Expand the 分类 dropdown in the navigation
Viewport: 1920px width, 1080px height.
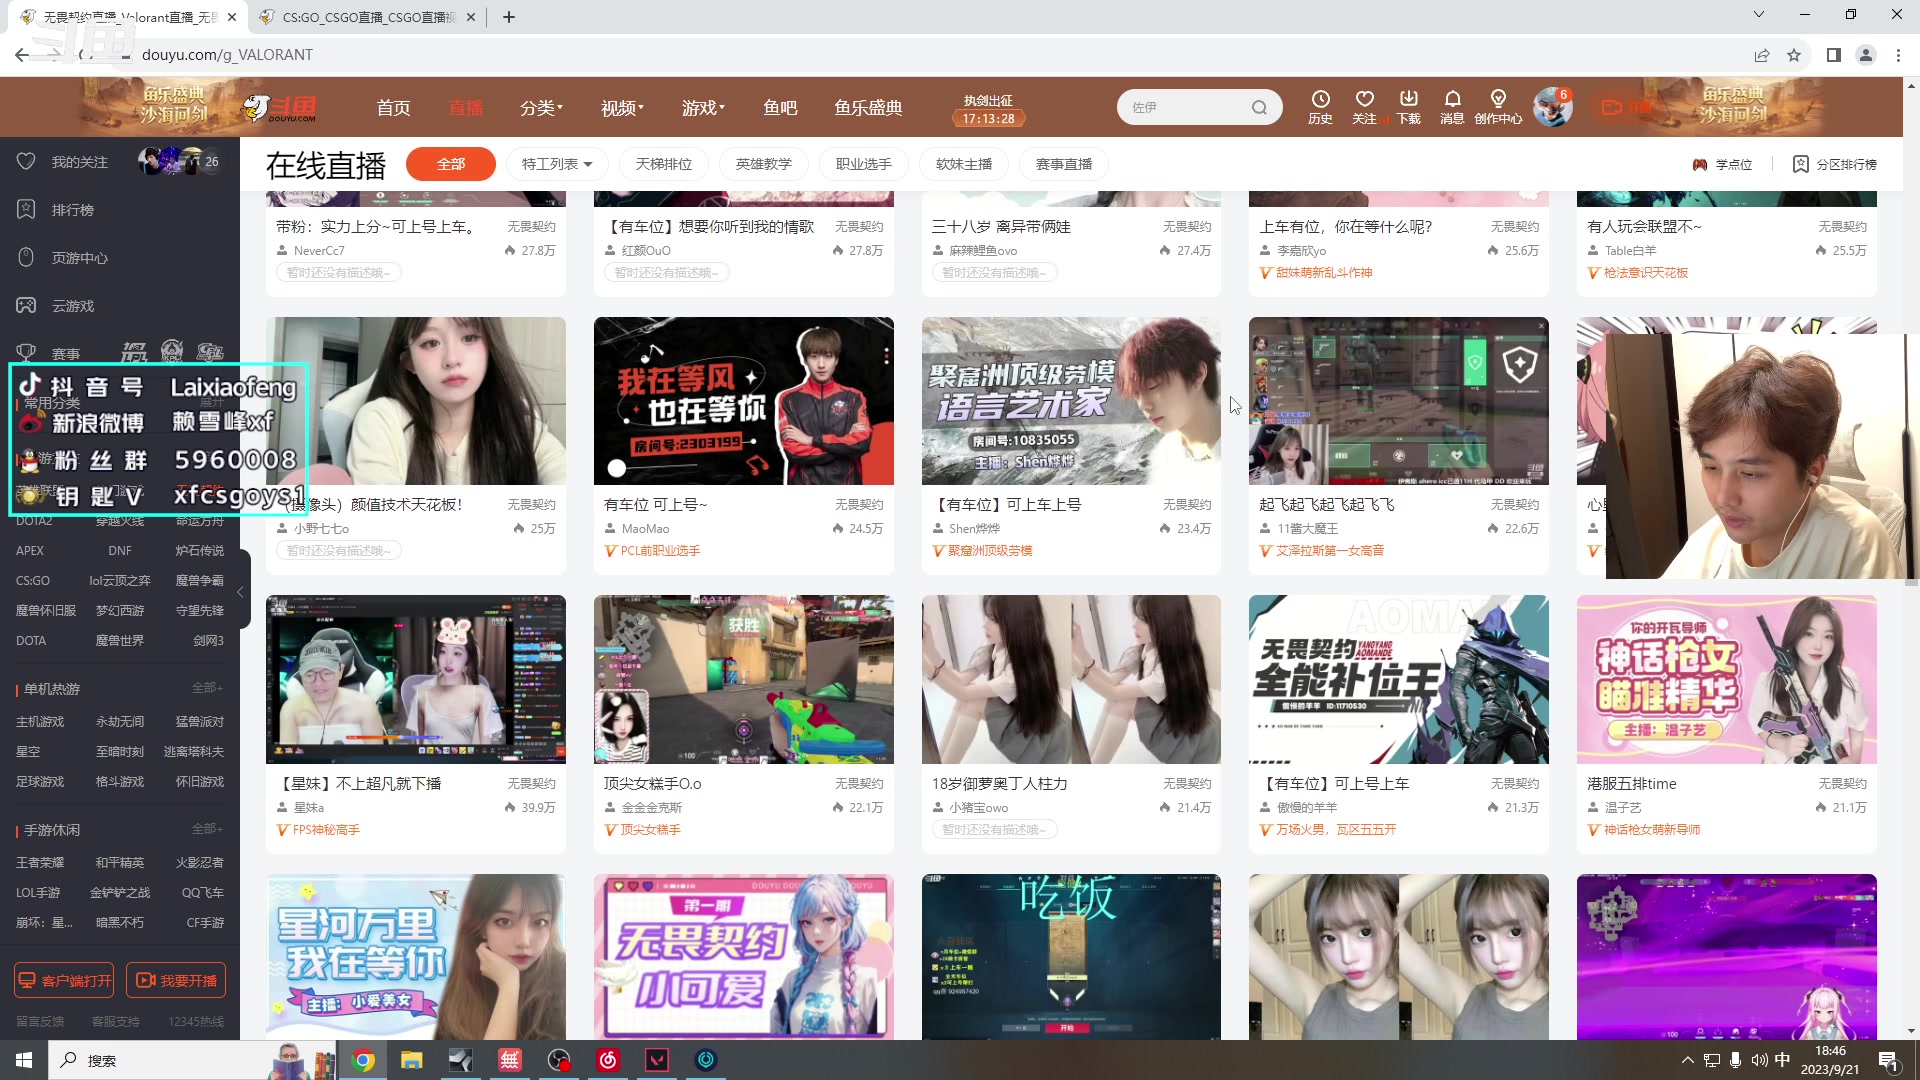click(541, 107)
